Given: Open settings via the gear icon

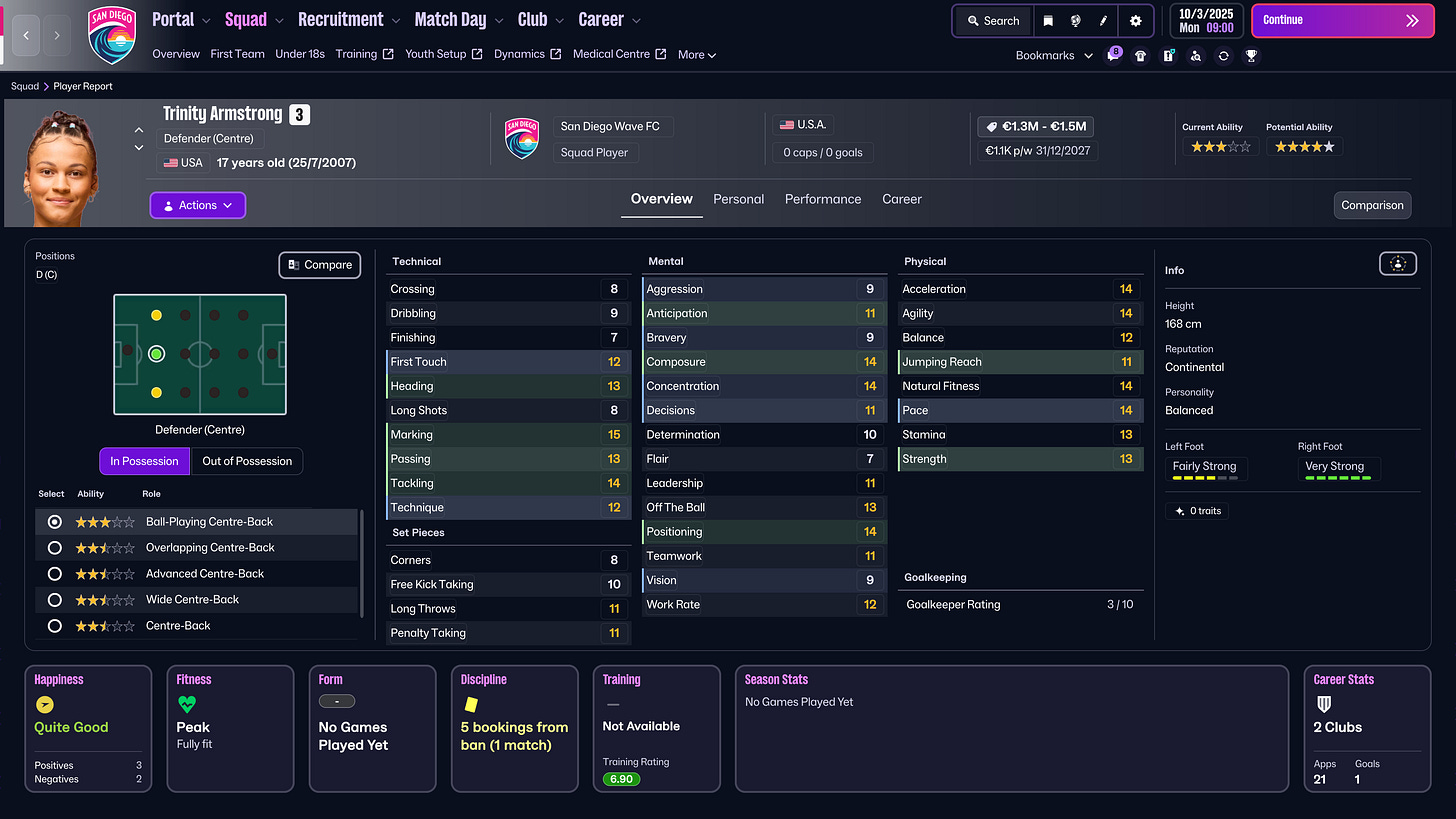Looking at the screenshot, I should click(1135, 20).
